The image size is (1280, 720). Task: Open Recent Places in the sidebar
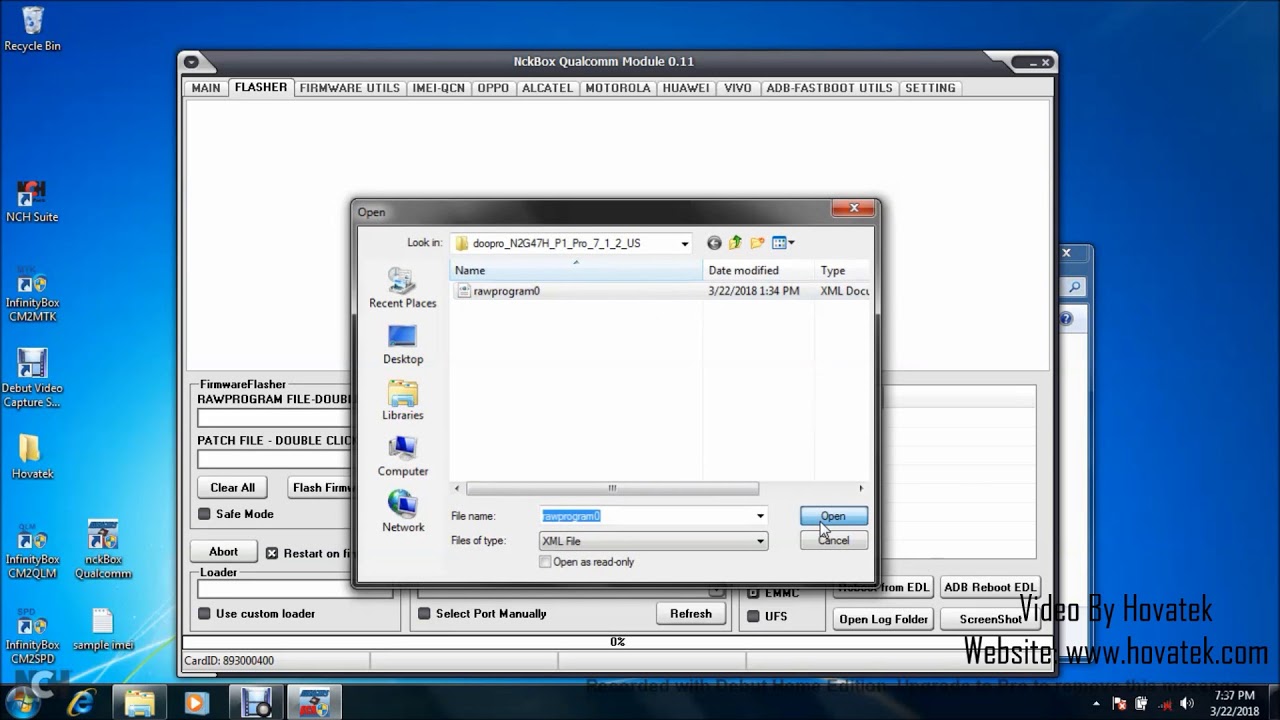[403, 288]
